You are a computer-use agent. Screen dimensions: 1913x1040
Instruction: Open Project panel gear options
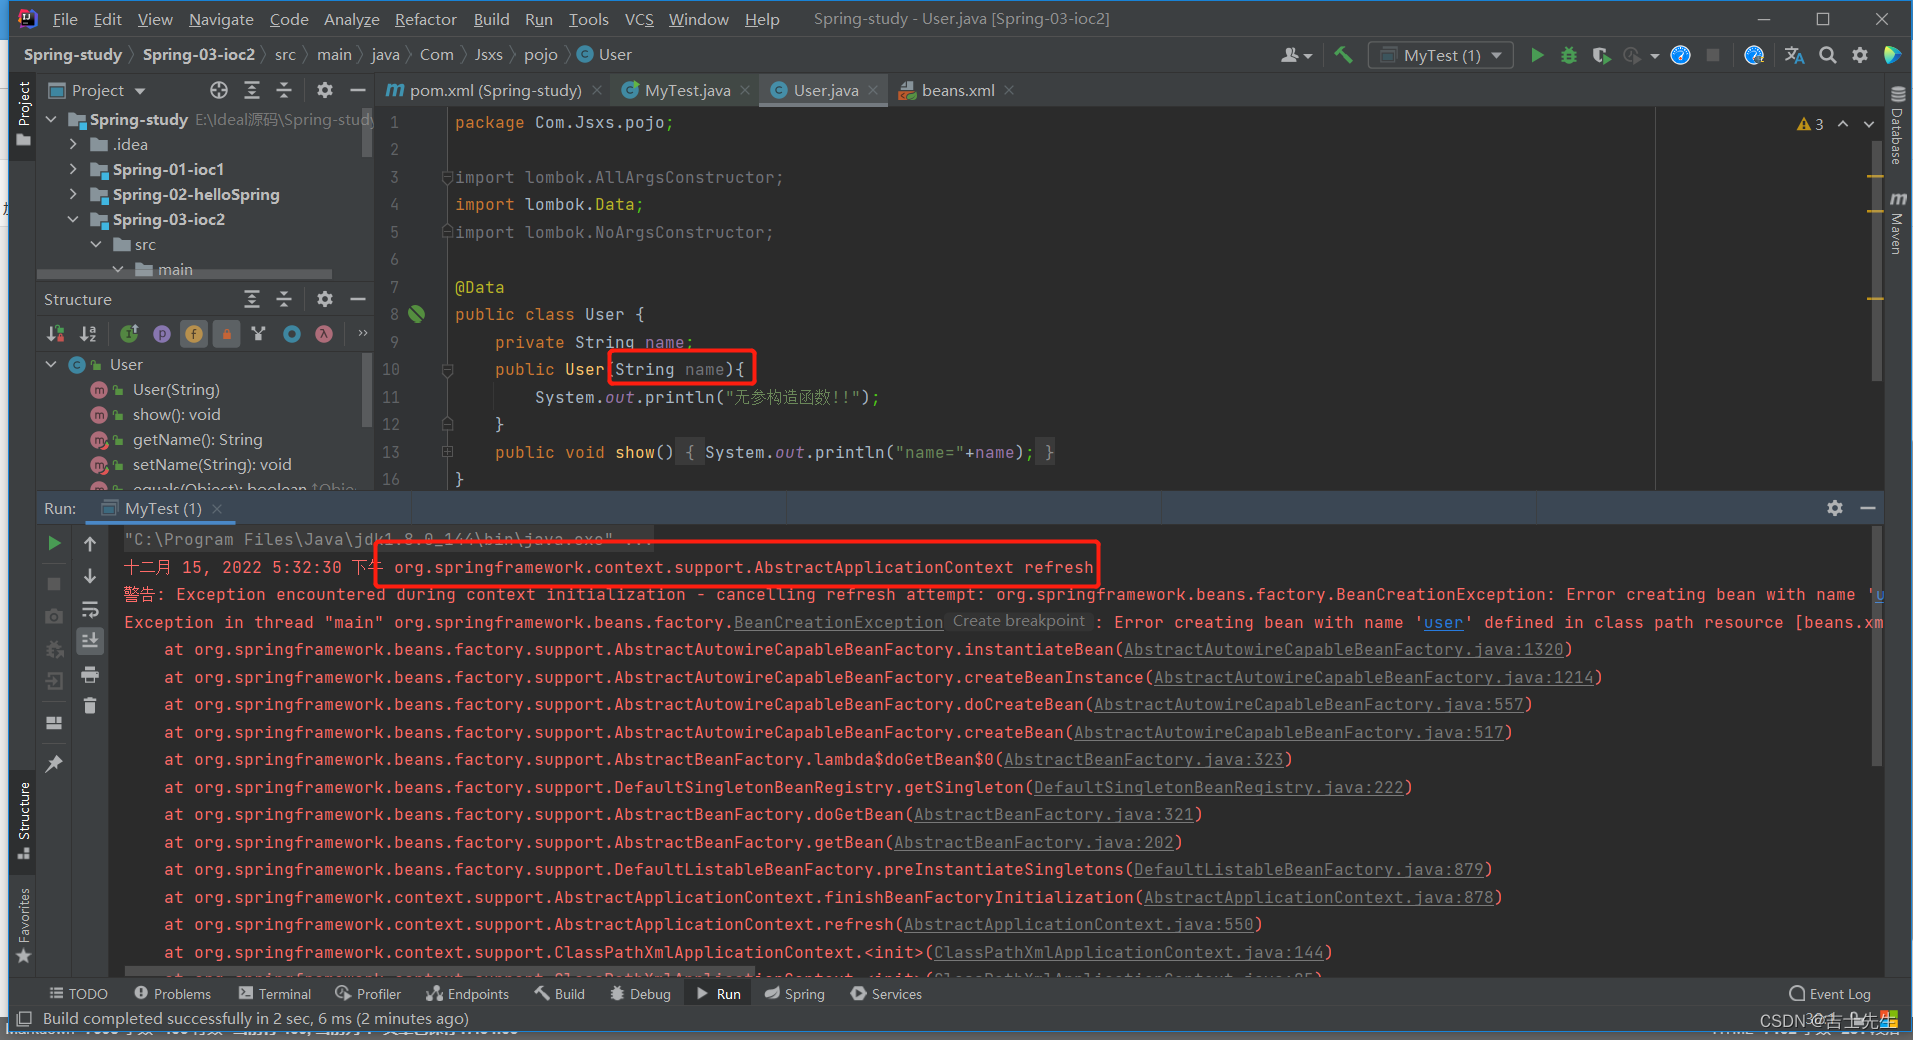[x=325, y=91]
